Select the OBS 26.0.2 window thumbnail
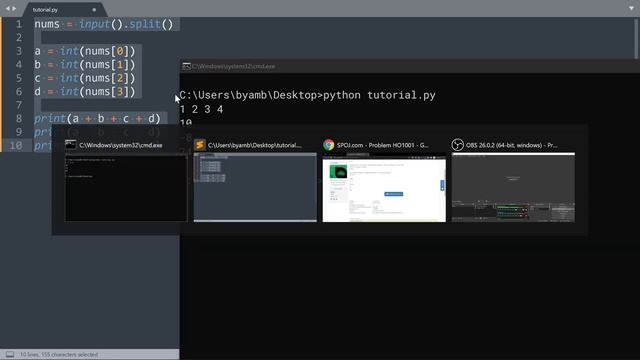The width and height of the screenshot is (640, 360). (x=513, y=187)
